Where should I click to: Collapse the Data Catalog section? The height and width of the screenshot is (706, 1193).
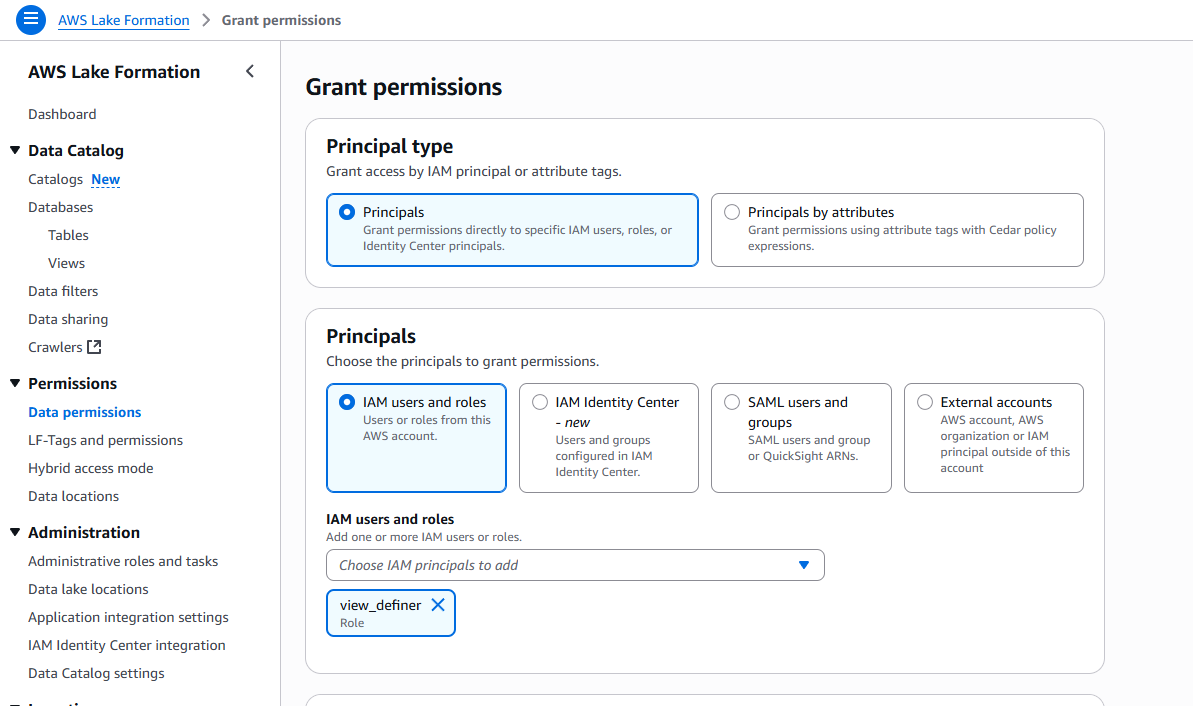pyautogui.click(x=15, y=151)
